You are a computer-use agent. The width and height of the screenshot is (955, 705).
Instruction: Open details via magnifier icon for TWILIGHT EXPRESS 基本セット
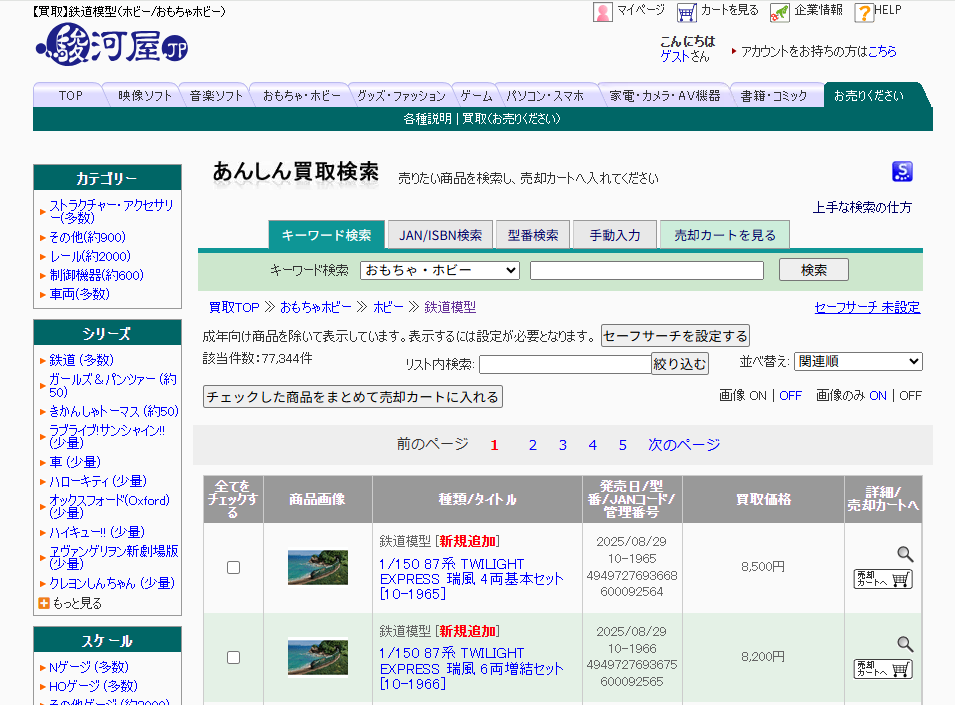905,552
